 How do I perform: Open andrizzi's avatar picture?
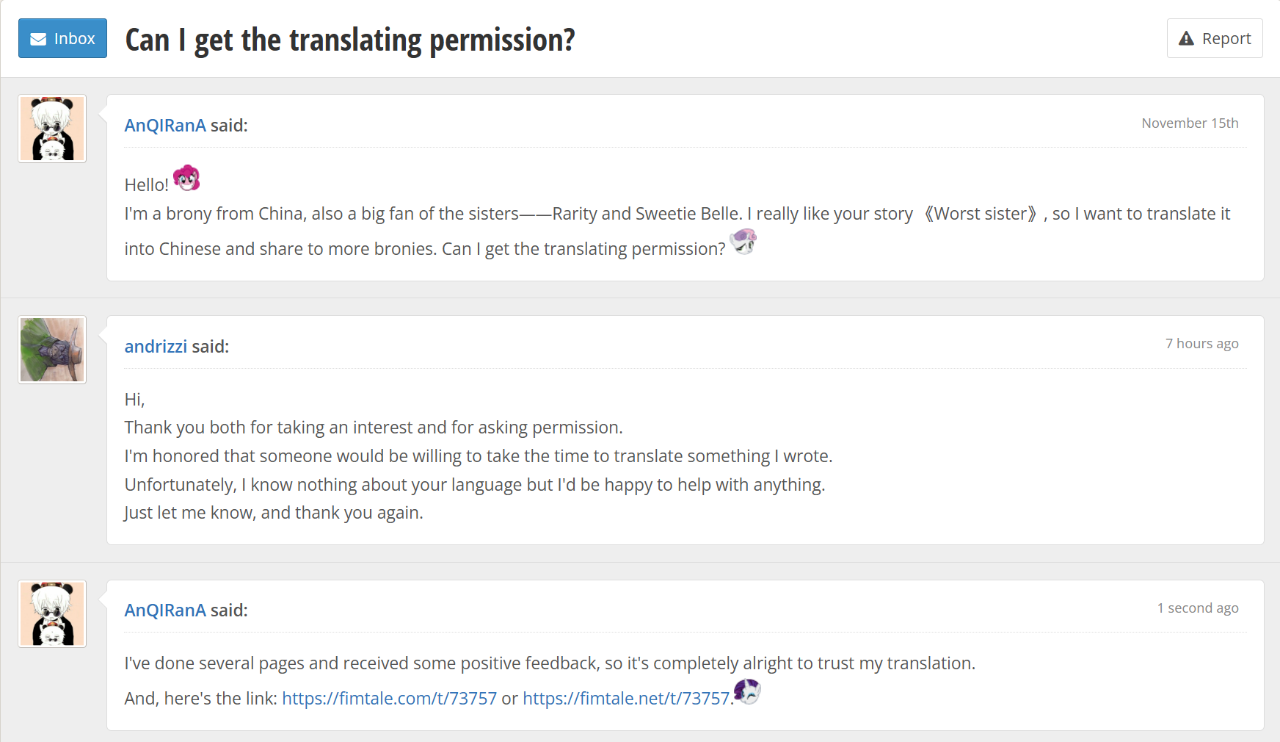[x=53, y=350]
